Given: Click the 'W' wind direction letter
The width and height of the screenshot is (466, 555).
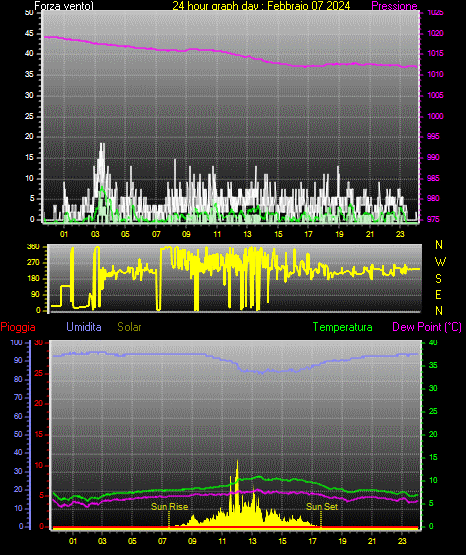Looking at the screenshot, I should pyautogui.click(x=440, y=262).
